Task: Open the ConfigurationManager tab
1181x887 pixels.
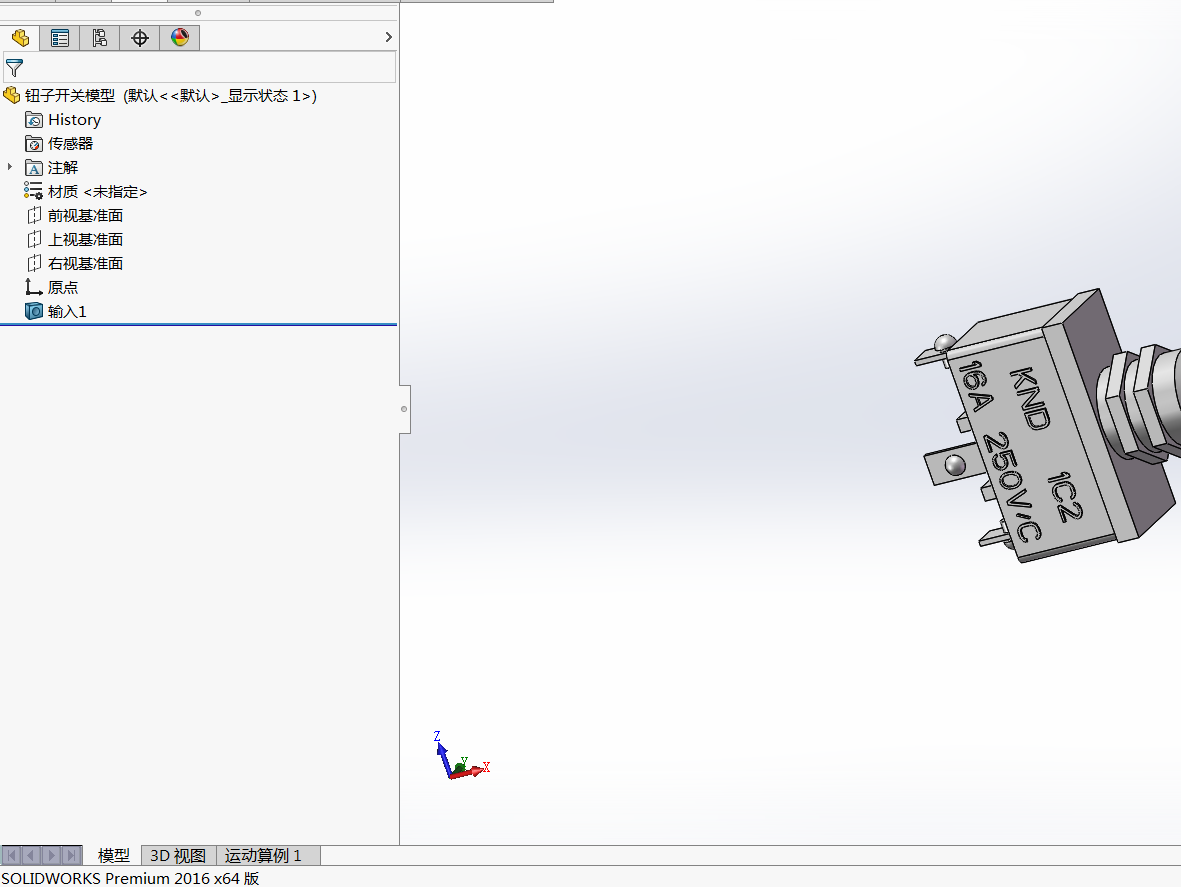Action: [99, 38]
